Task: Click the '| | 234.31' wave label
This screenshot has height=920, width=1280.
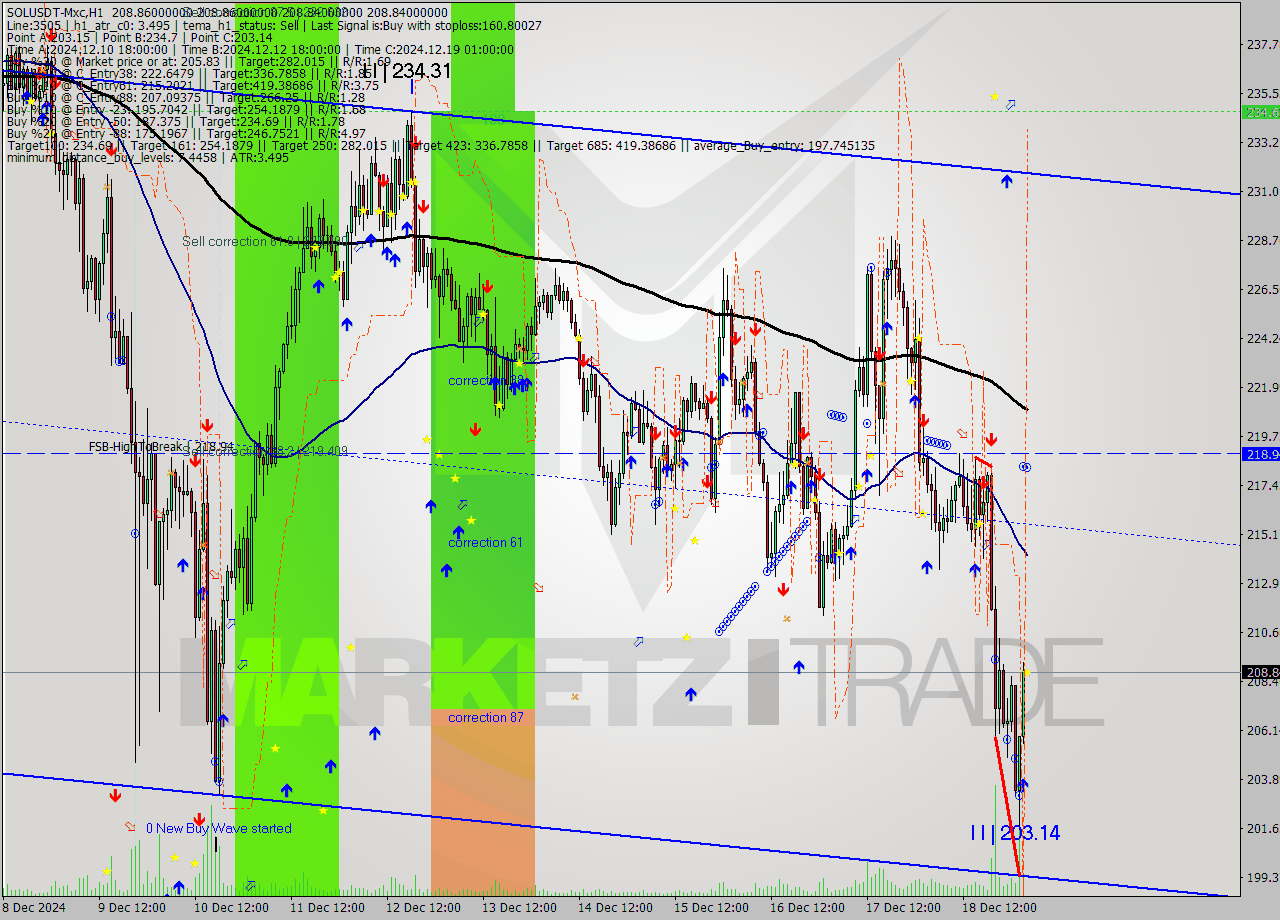Action: tap(406, 71)
